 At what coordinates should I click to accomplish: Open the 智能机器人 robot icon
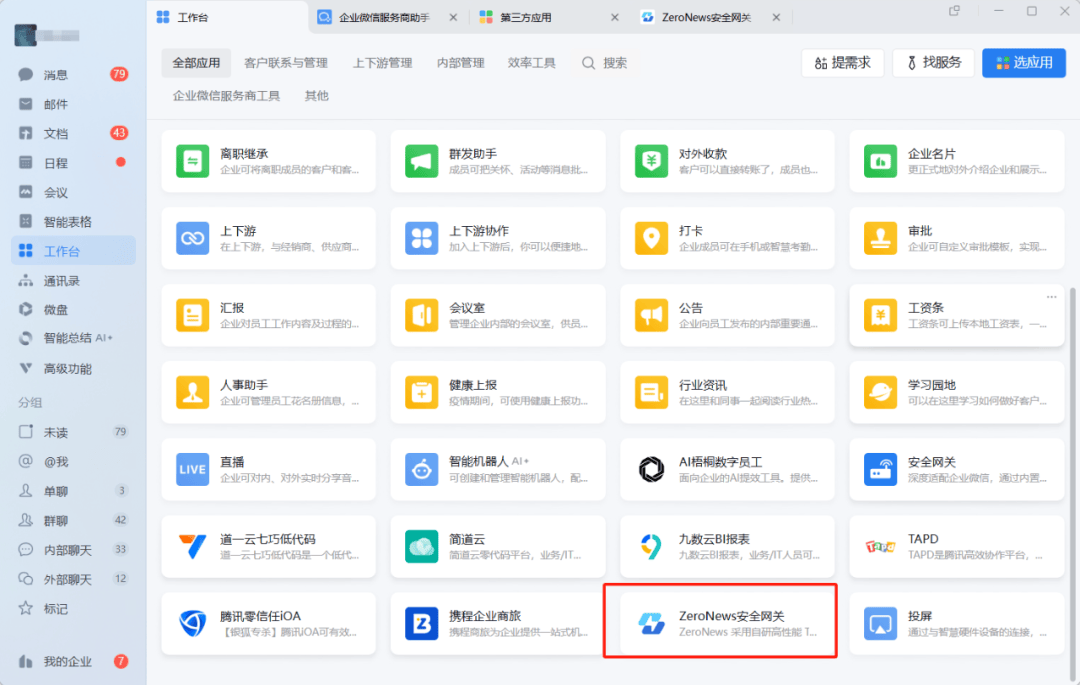click(422, 470)
